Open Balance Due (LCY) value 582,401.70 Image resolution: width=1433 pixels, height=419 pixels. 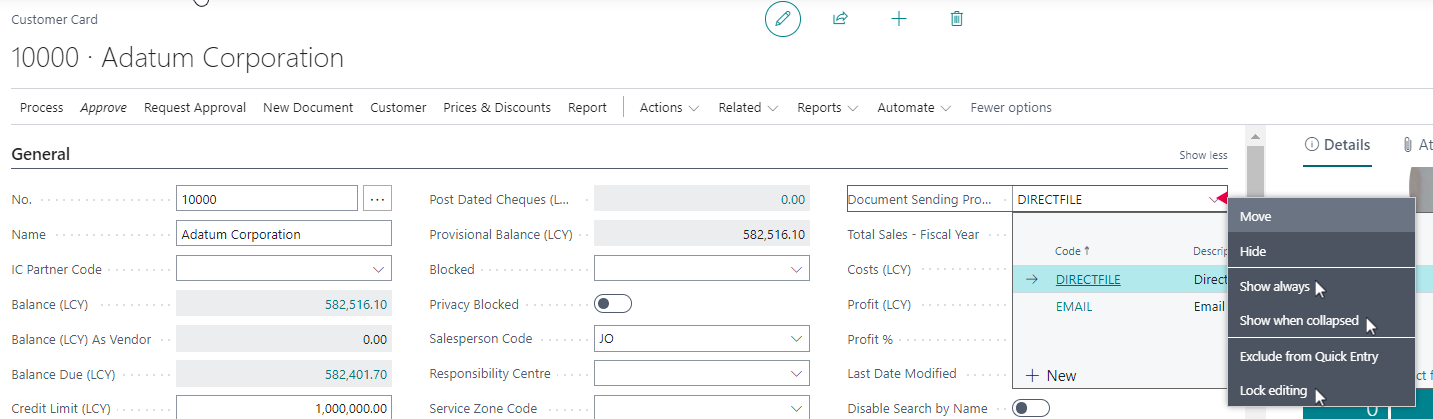(x=356, y=374)
